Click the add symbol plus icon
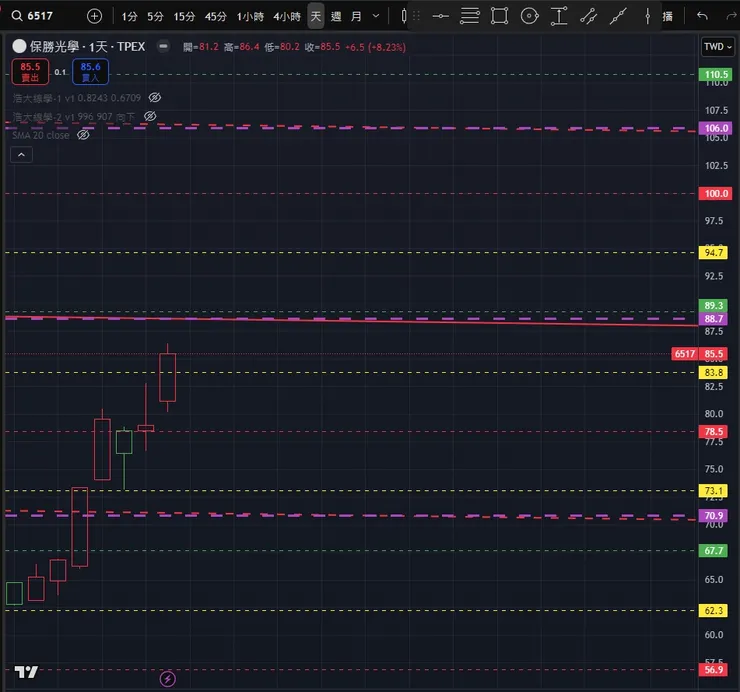The width and height of the screenshot is (740, 692). [x=94, y=16]
